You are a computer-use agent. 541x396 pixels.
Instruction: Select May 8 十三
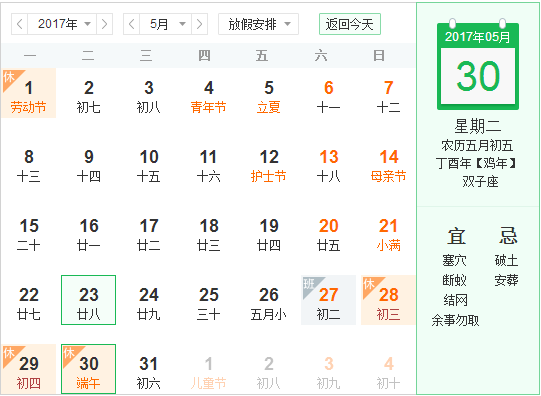(29, 162)
